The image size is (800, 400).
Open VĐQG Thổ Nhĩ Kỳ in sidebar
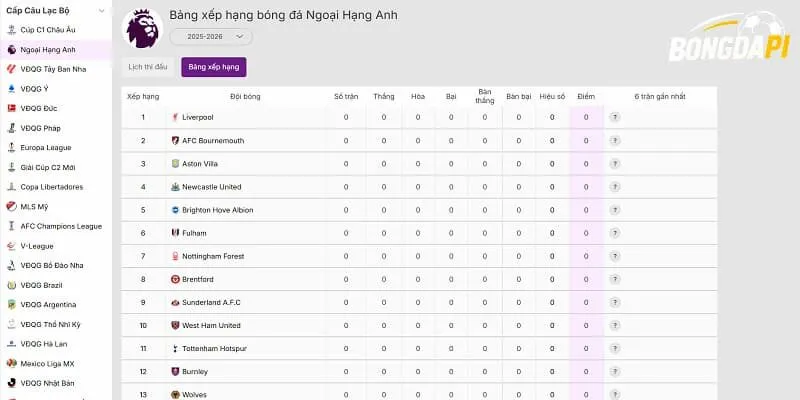point(51,324)
